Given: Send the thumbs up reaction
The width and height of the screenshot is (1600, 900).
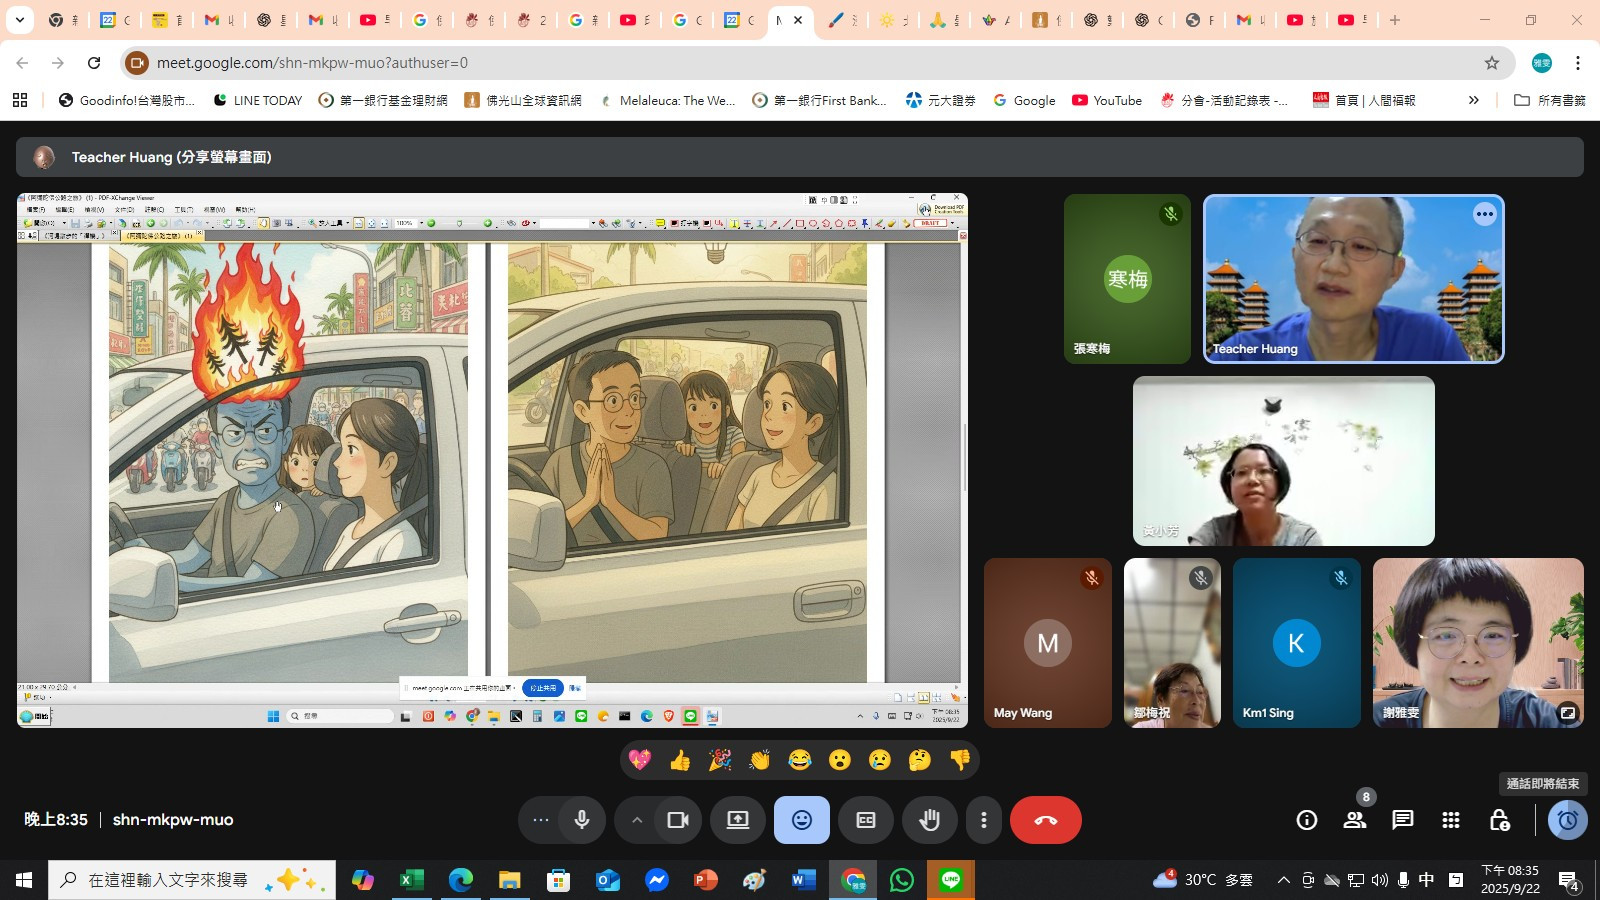Looking at the screenshot, I should point(680,761).
